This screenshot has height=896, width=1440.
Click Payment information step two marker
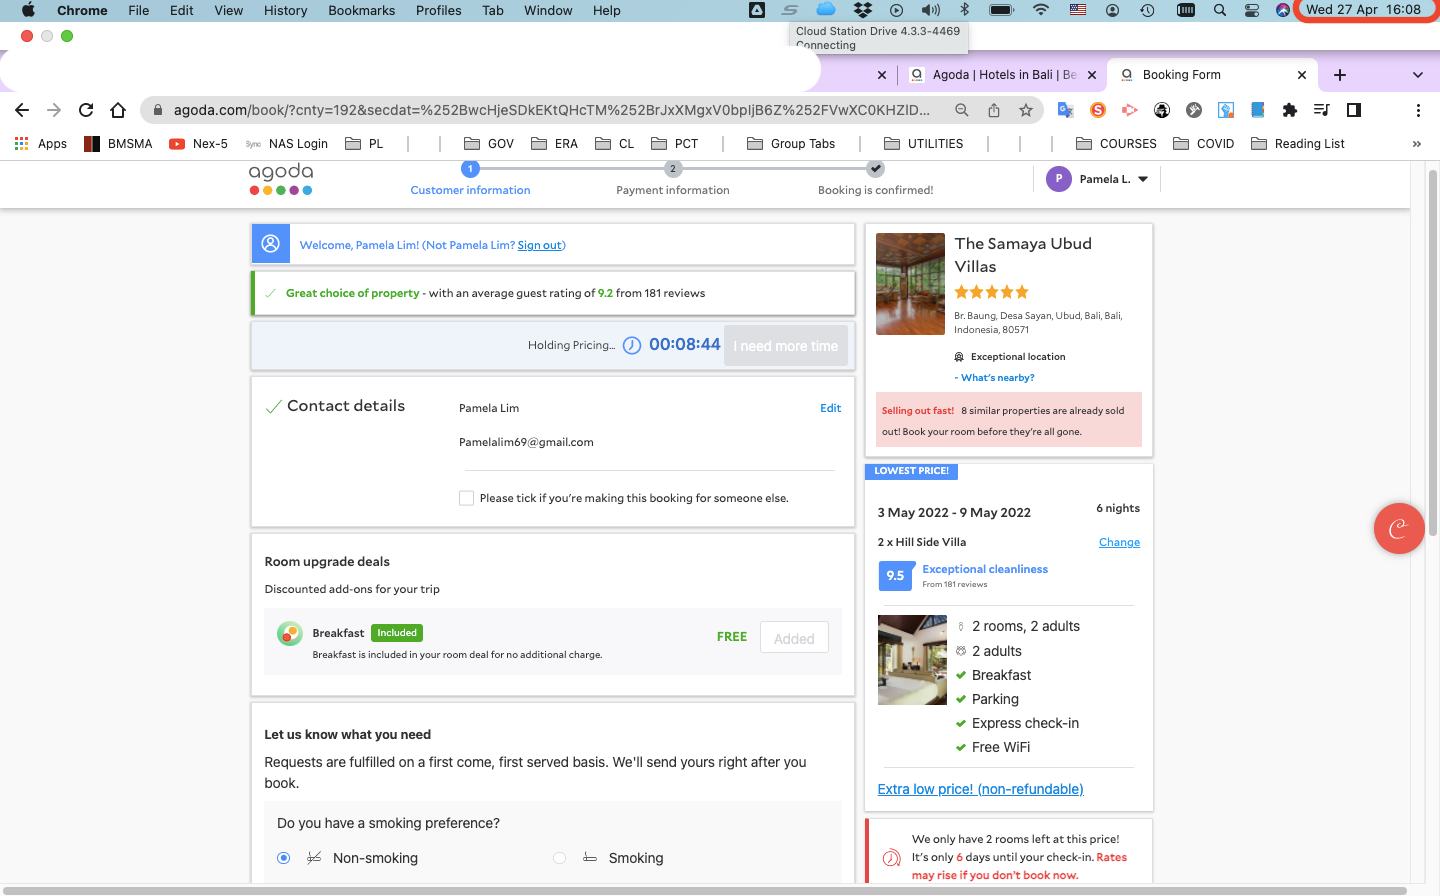[673, 169]
